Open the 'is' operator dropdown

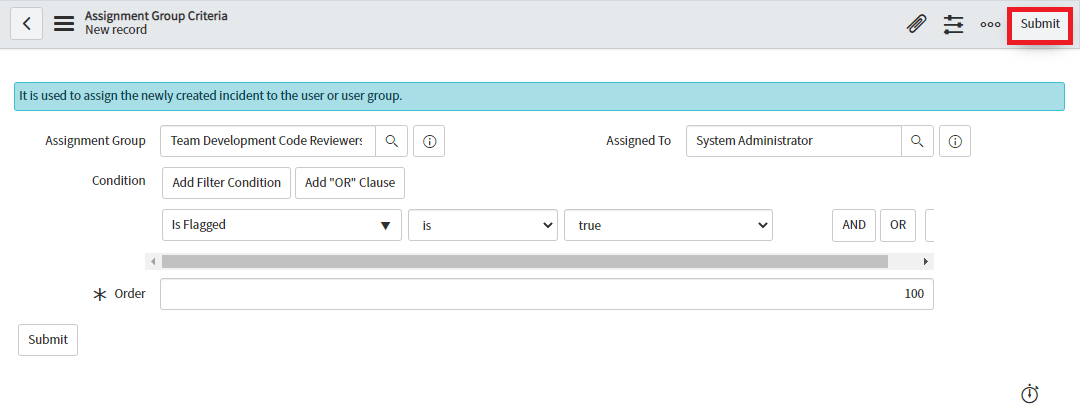click(482, 225)
